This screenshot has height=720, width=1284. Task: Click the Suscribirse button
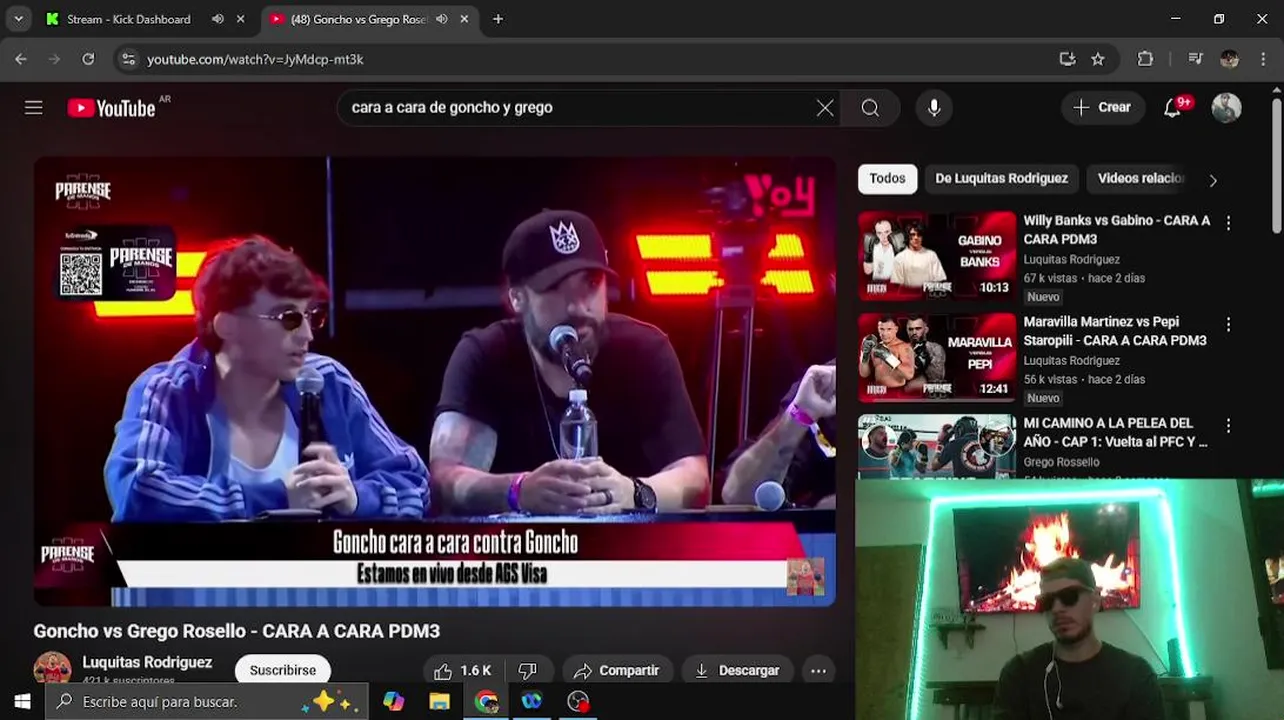pos(283,670)
